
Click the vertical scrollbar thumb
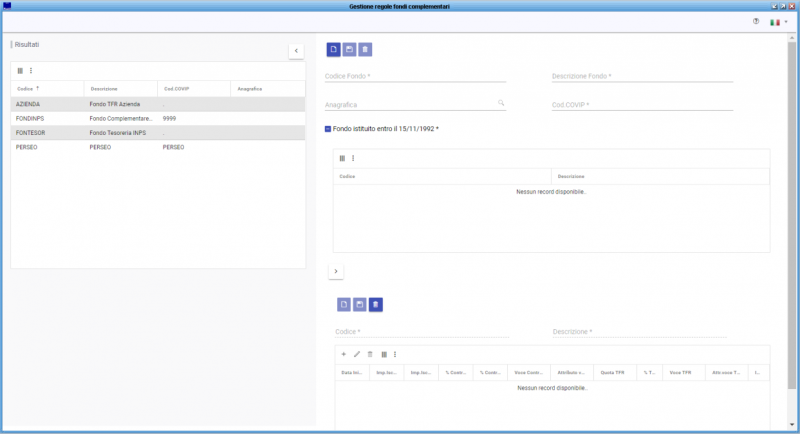tap(792, 216)
